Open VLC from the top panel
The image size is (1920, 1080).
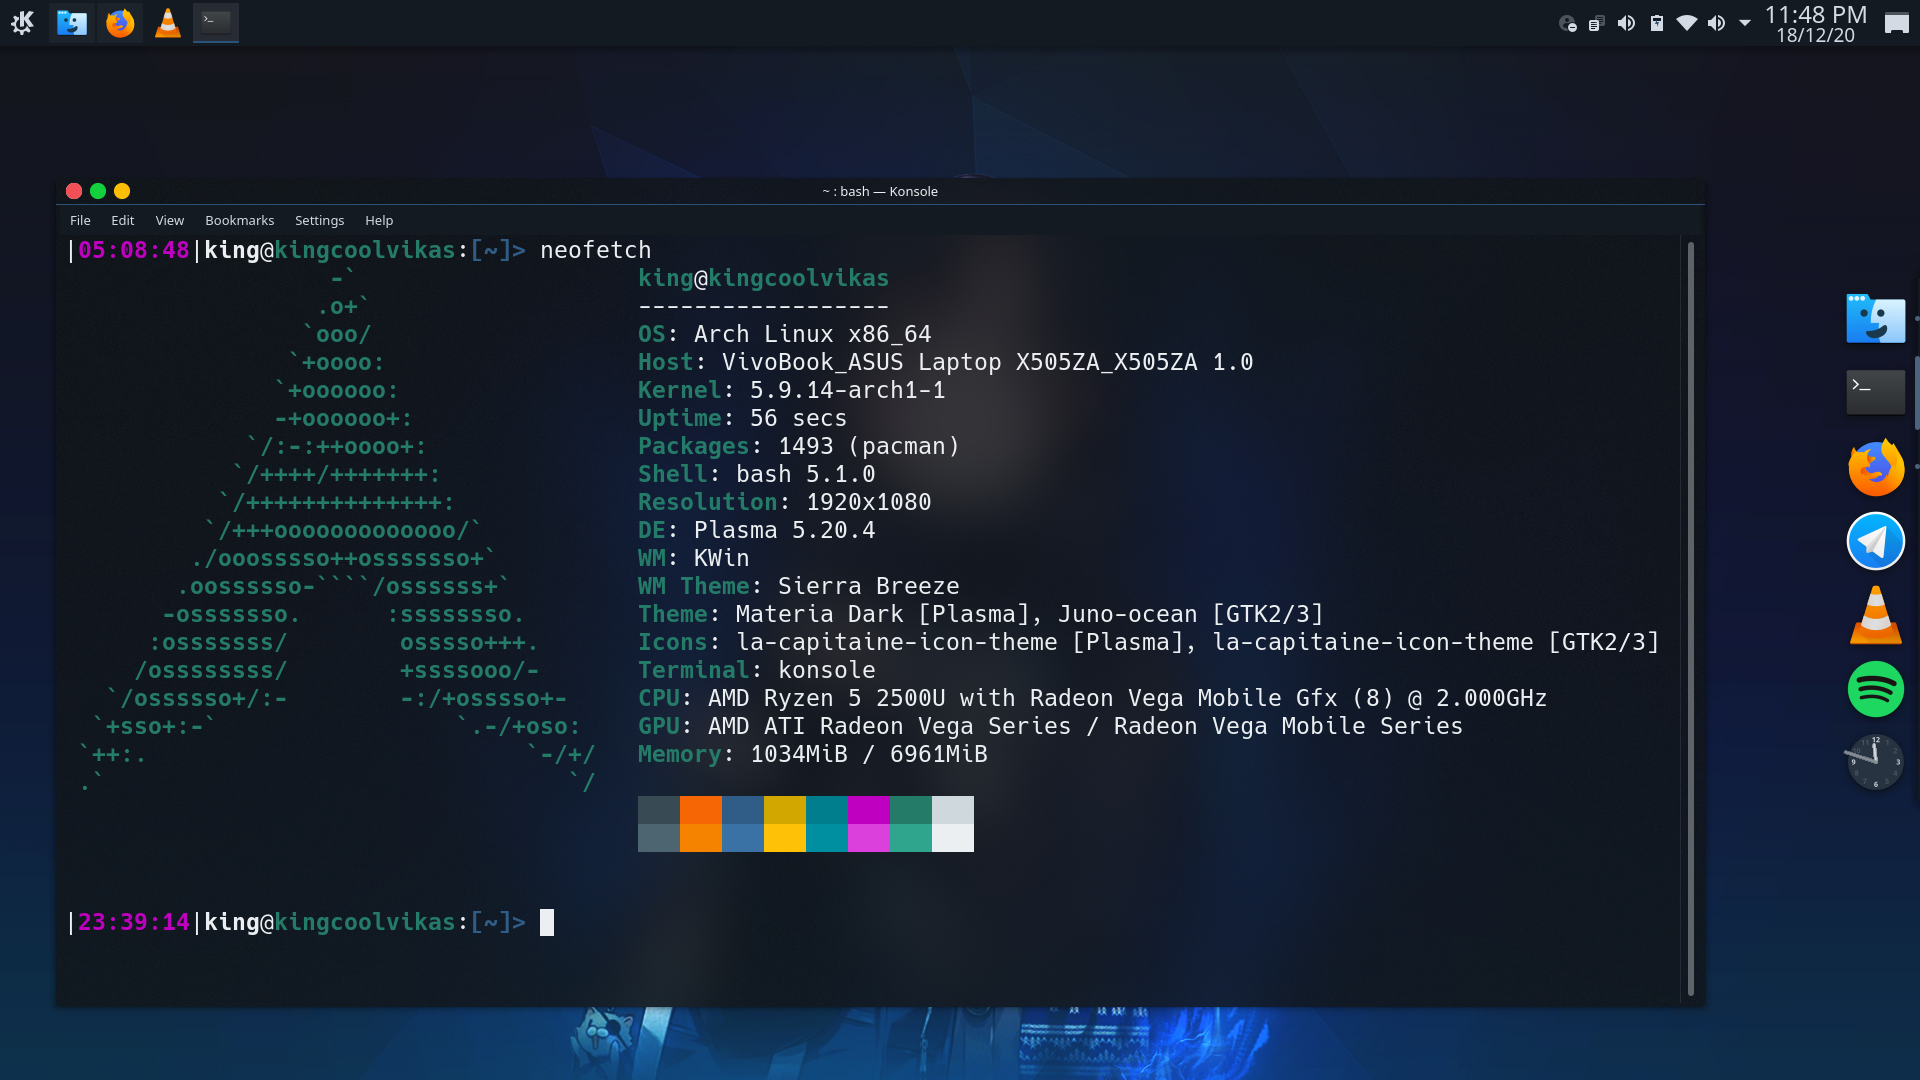pos(168,22)
